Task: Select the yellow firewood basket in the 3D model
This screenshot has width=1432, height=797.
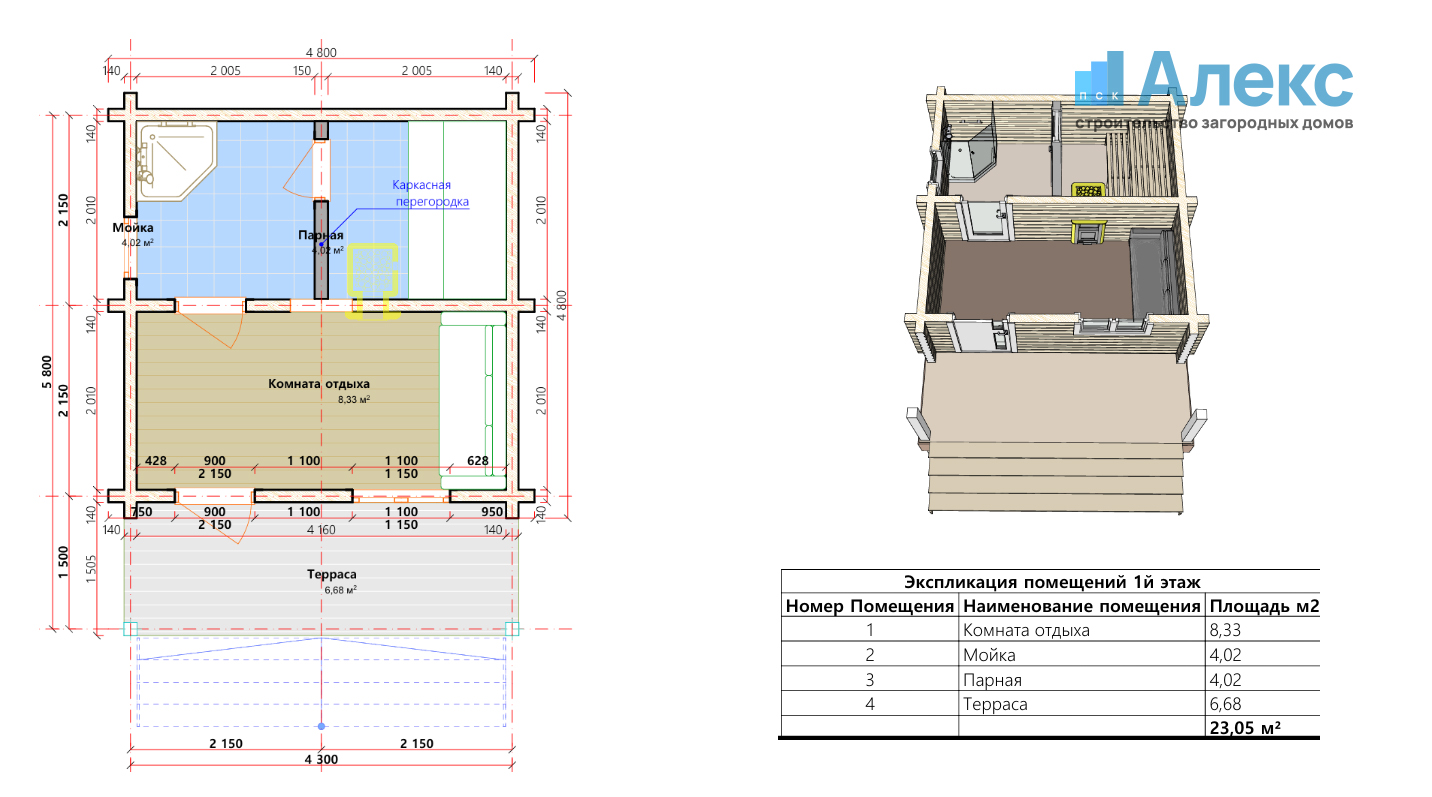Action: pyautogui.click(x=1086, y=189)
